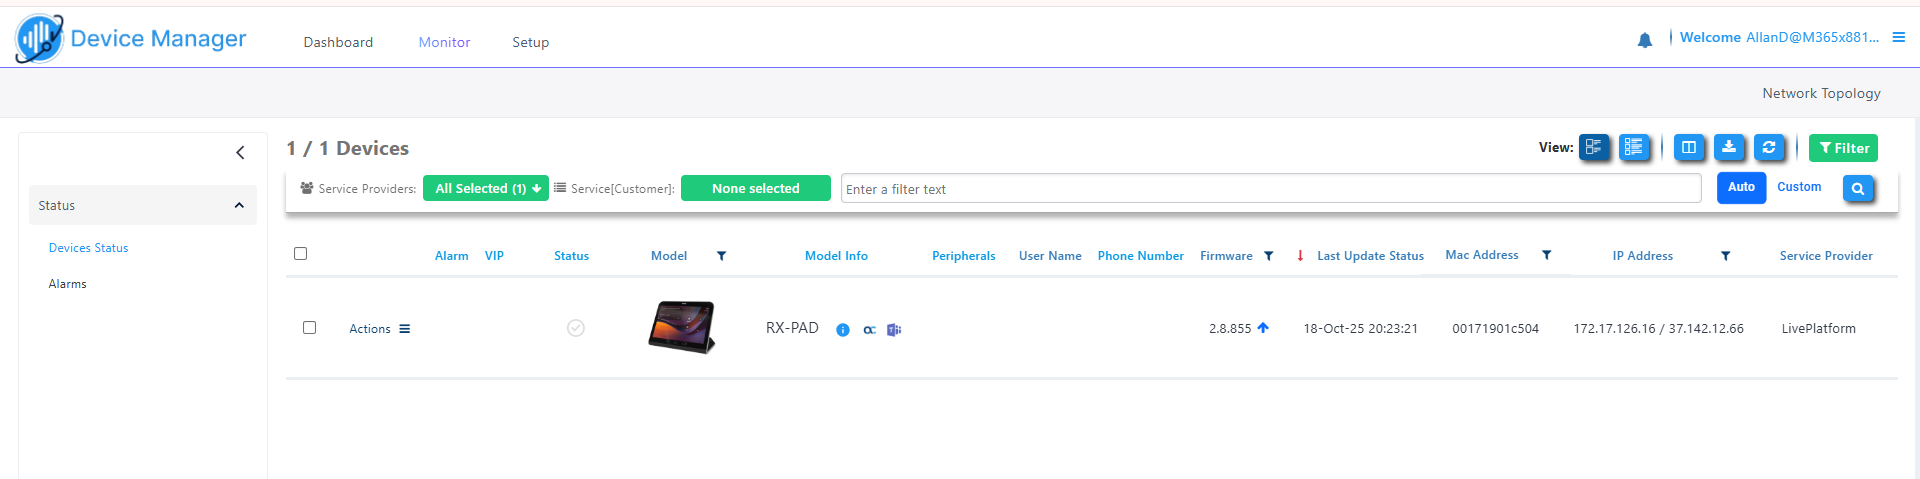Screen dimensions: 1920x479
Task: Click the notification bell icon
Action: click(x=1644, y=40)
